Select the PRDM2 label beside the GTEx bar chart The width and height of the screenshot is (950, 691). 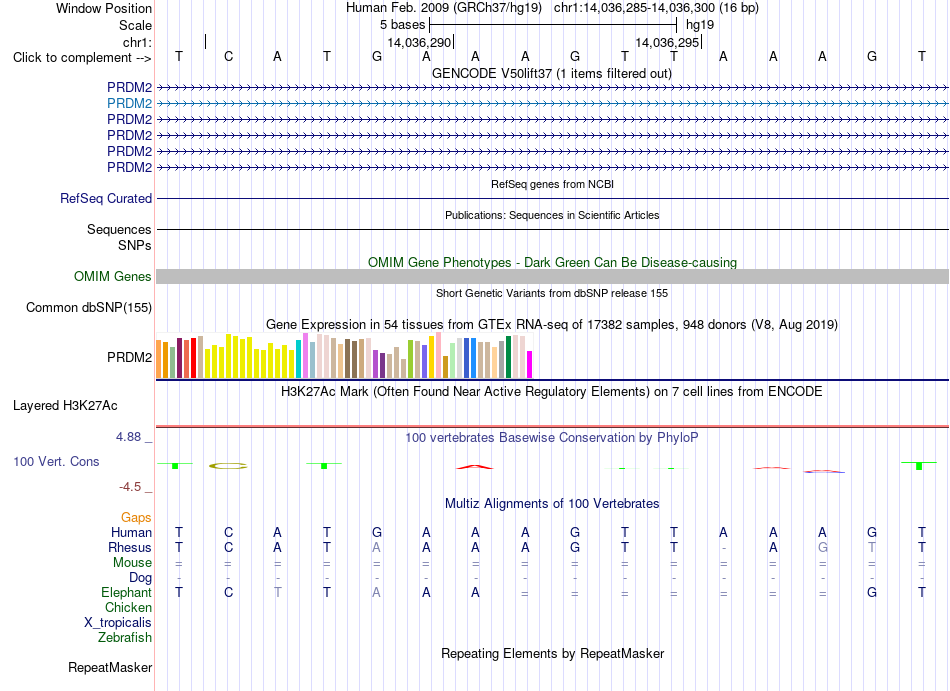pos(129,357)
